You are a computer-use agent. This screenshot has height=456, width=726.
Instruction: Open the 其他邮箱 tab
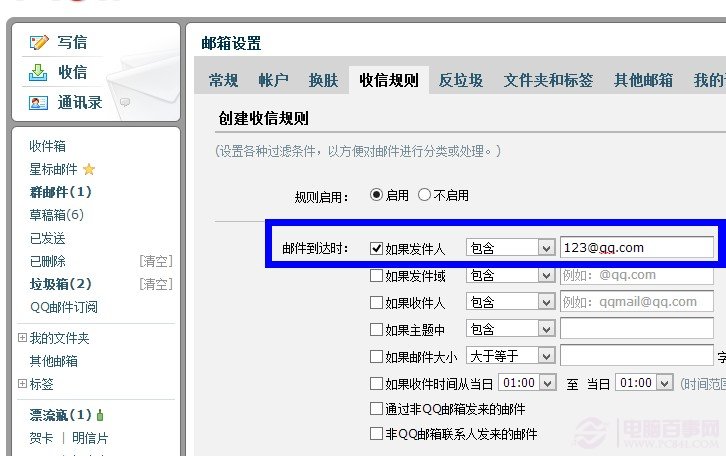coord(644,80)
